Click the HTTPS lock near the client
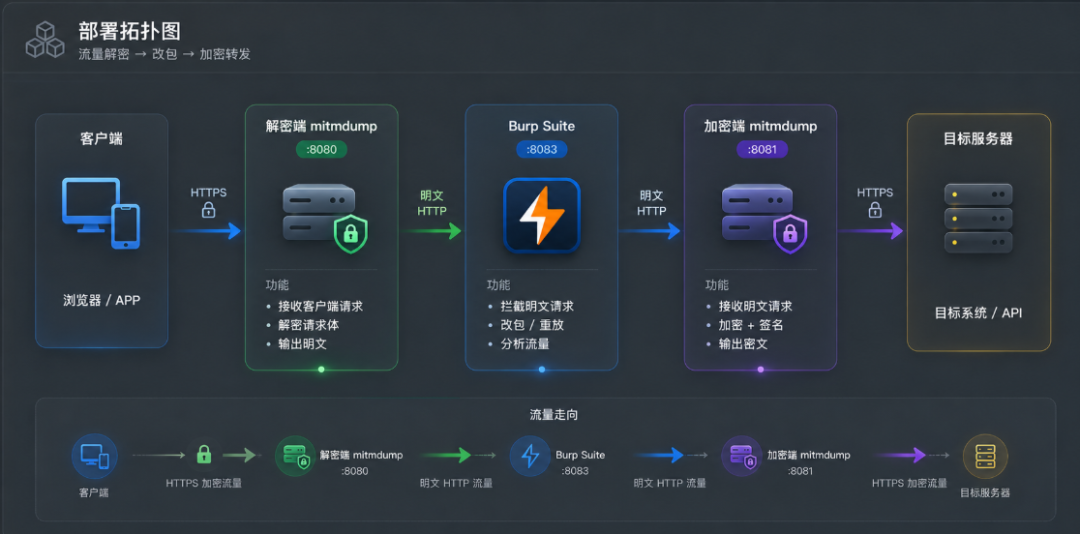The height and width of the screenshot is (534, 1080). pos(208,209)
